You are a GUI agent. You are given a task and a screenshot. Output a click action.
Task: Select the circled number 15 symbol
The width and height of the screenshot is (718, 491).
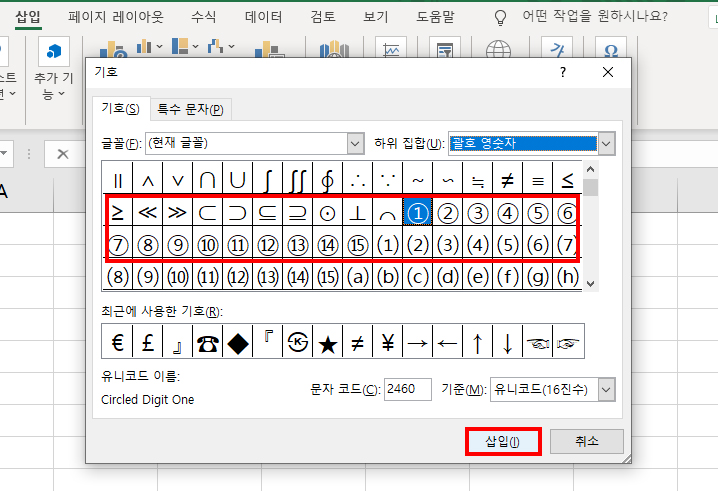[358, 245]
